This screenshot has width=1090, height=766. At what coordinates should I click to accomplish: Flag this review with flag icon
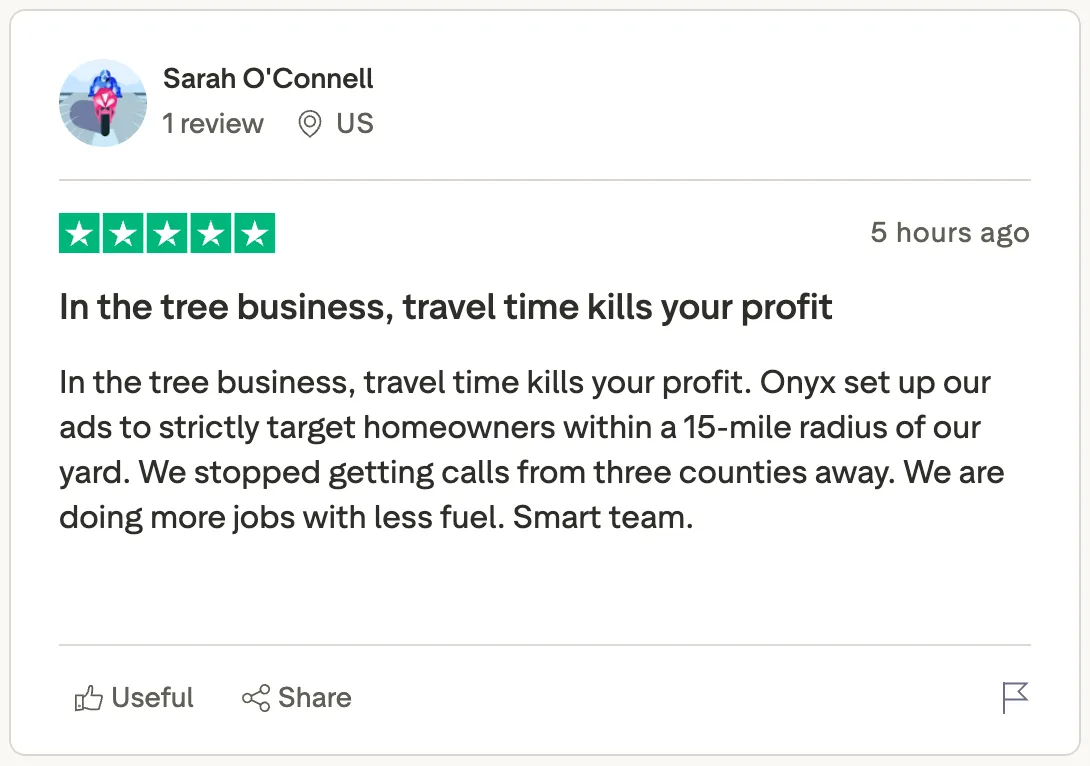point(1015,698)
